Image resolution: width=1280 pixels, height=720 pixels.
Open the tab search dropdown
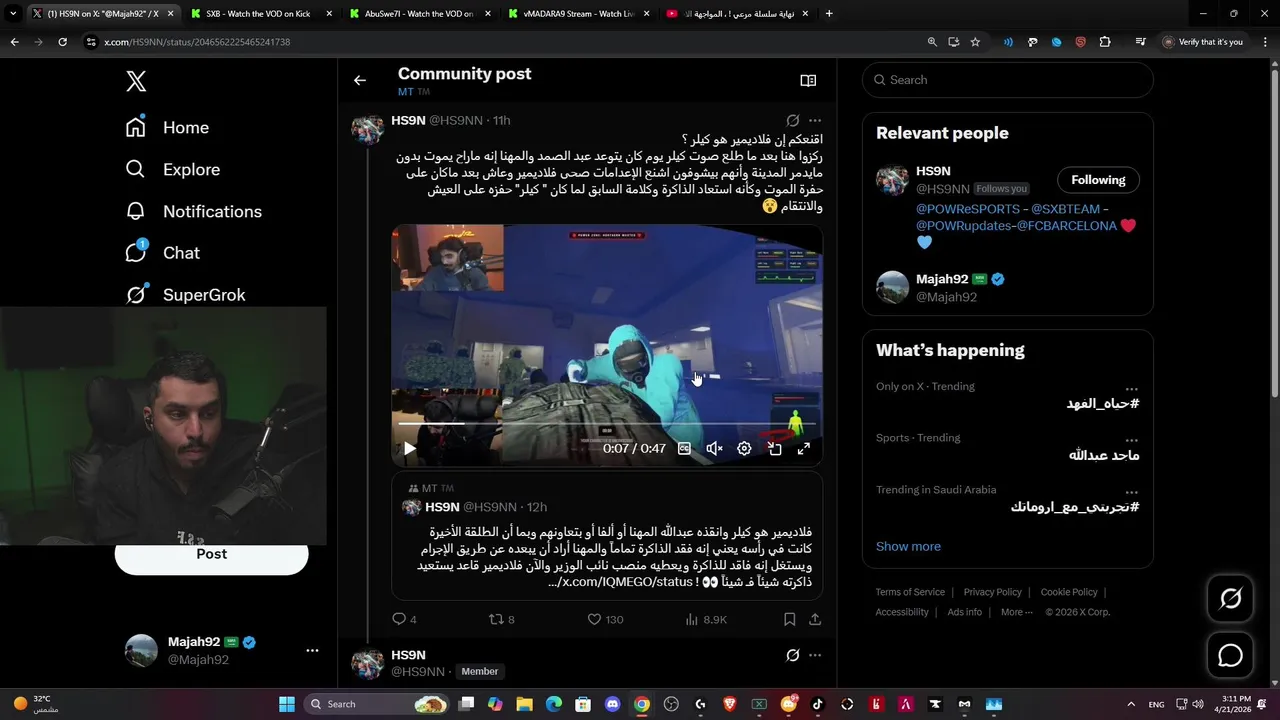point(13,14)
